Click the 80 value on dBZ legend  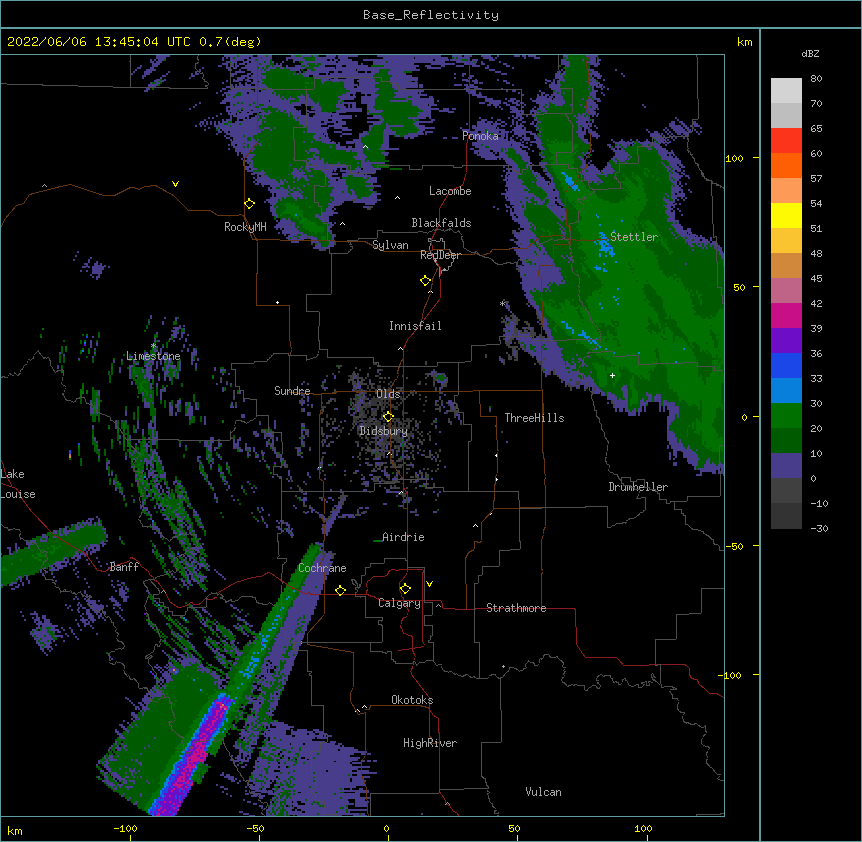(816, 79)
